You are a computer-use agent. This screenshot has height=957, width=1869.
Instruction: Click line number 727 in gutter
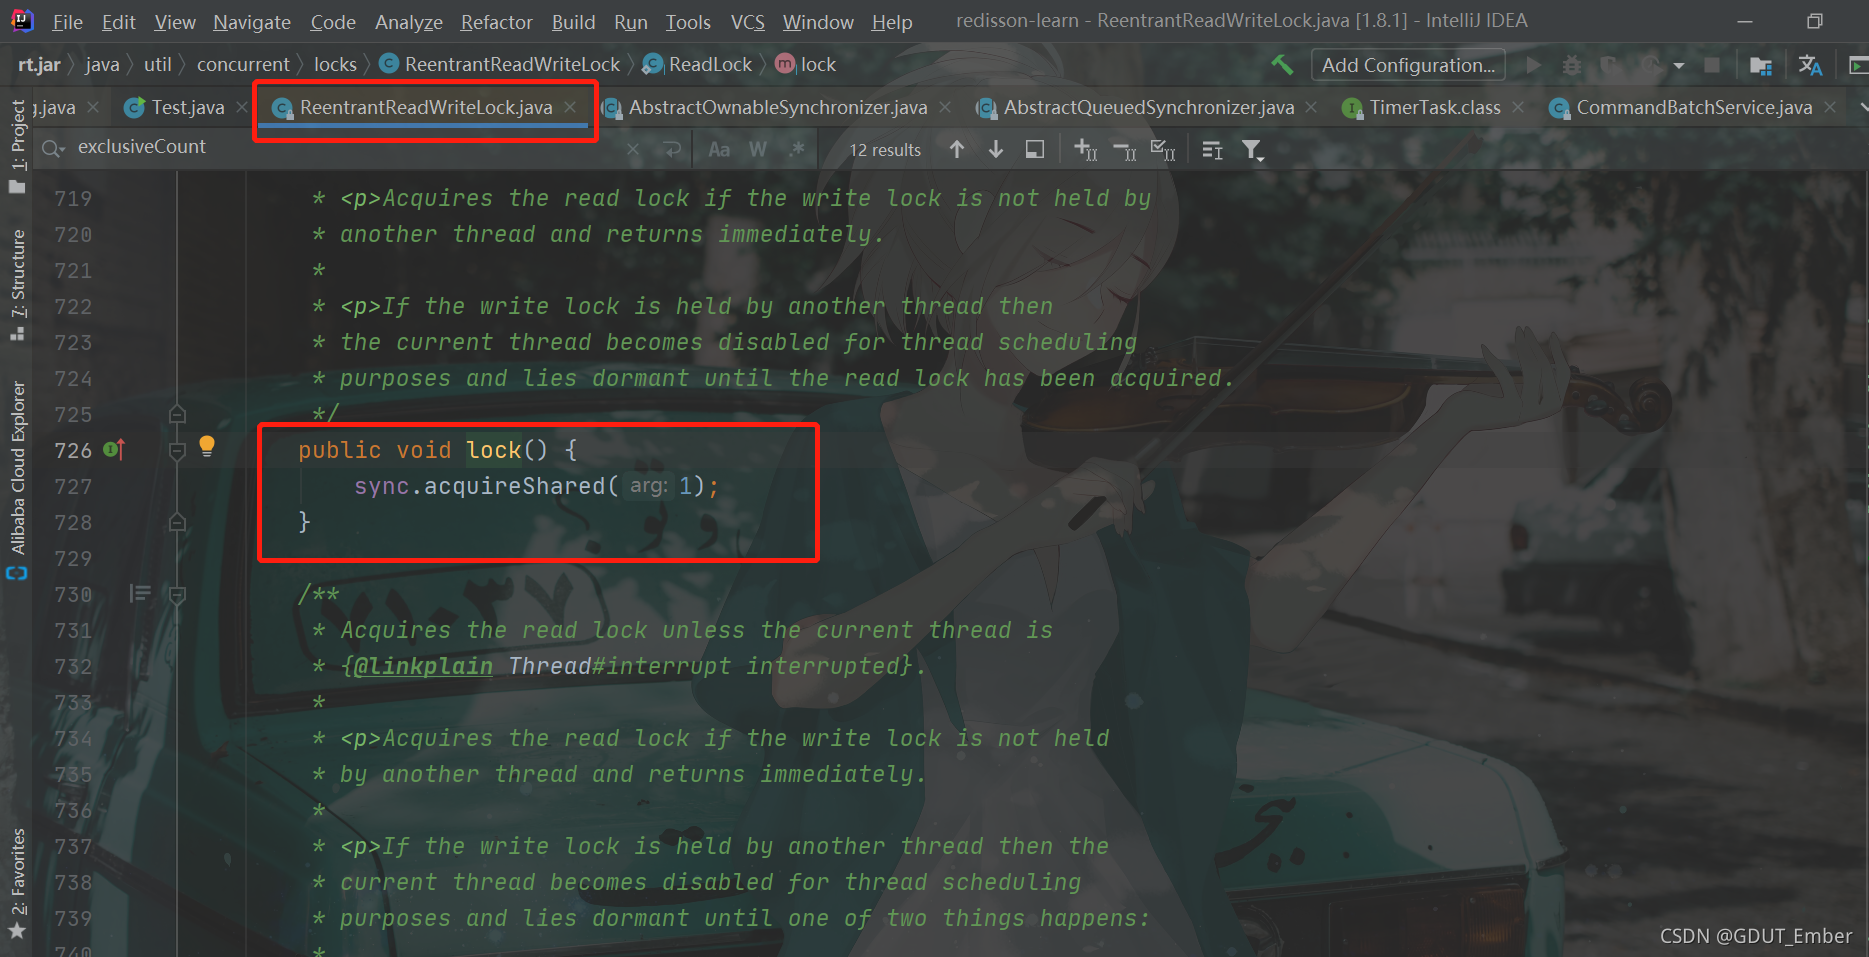coord(73,487)
